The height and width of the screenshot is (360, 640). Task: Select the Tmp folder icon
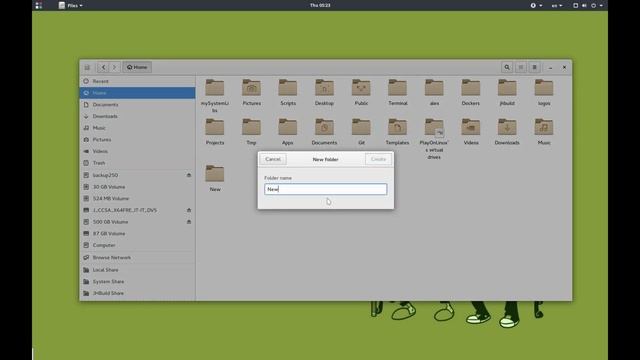pyautogui.click(x=251, y=127)
